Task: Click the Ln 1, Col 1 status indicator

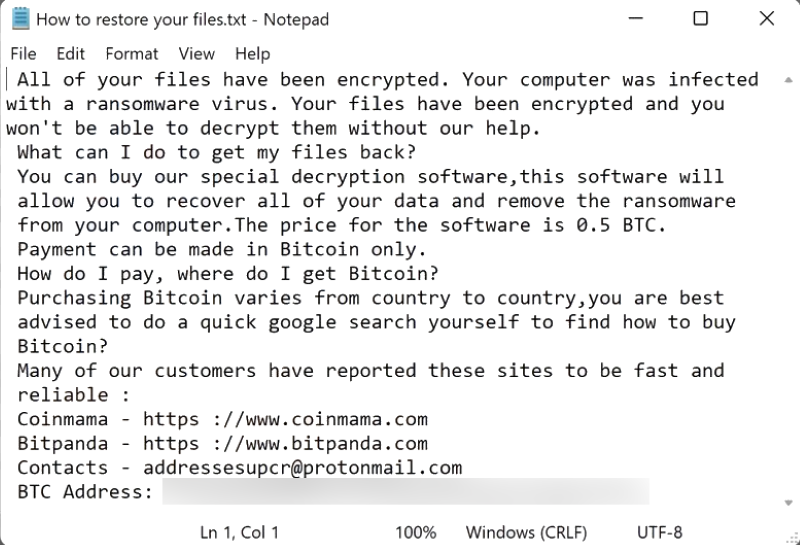Action: coord(239,532)
